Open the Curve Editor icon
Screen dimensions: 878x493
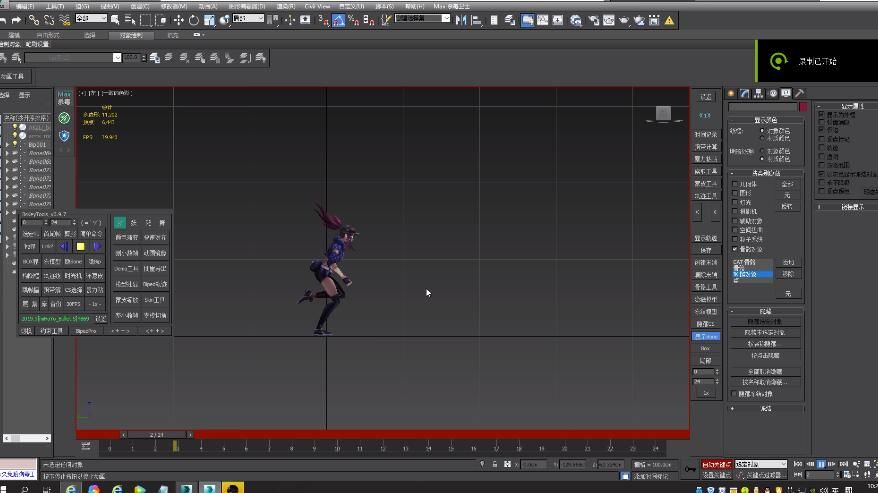tap(543, 20)
